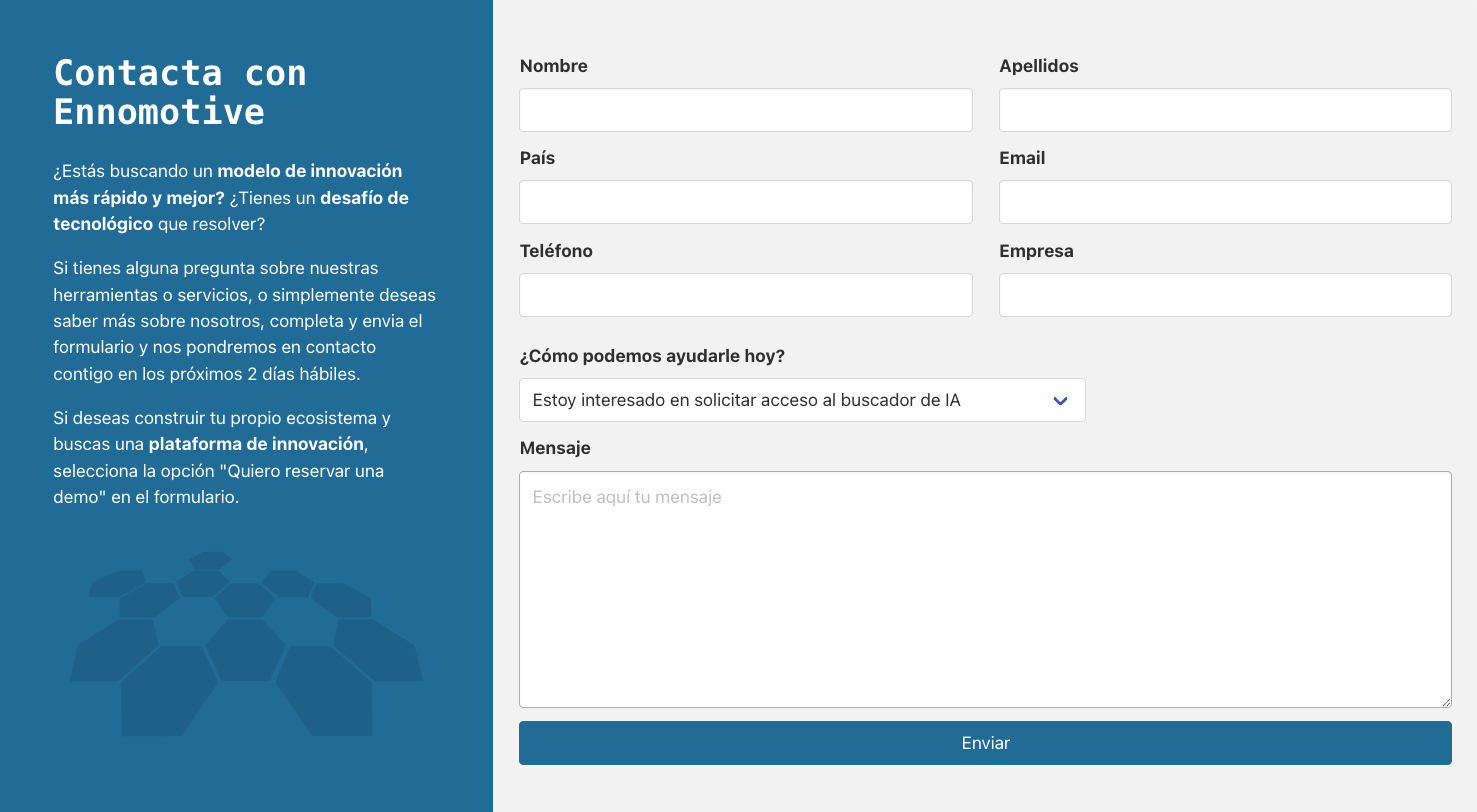The width and height of the screenshot is (1477, 812).
Task: Click the bold 'plataforma de innovación' text
Action: 256,444
